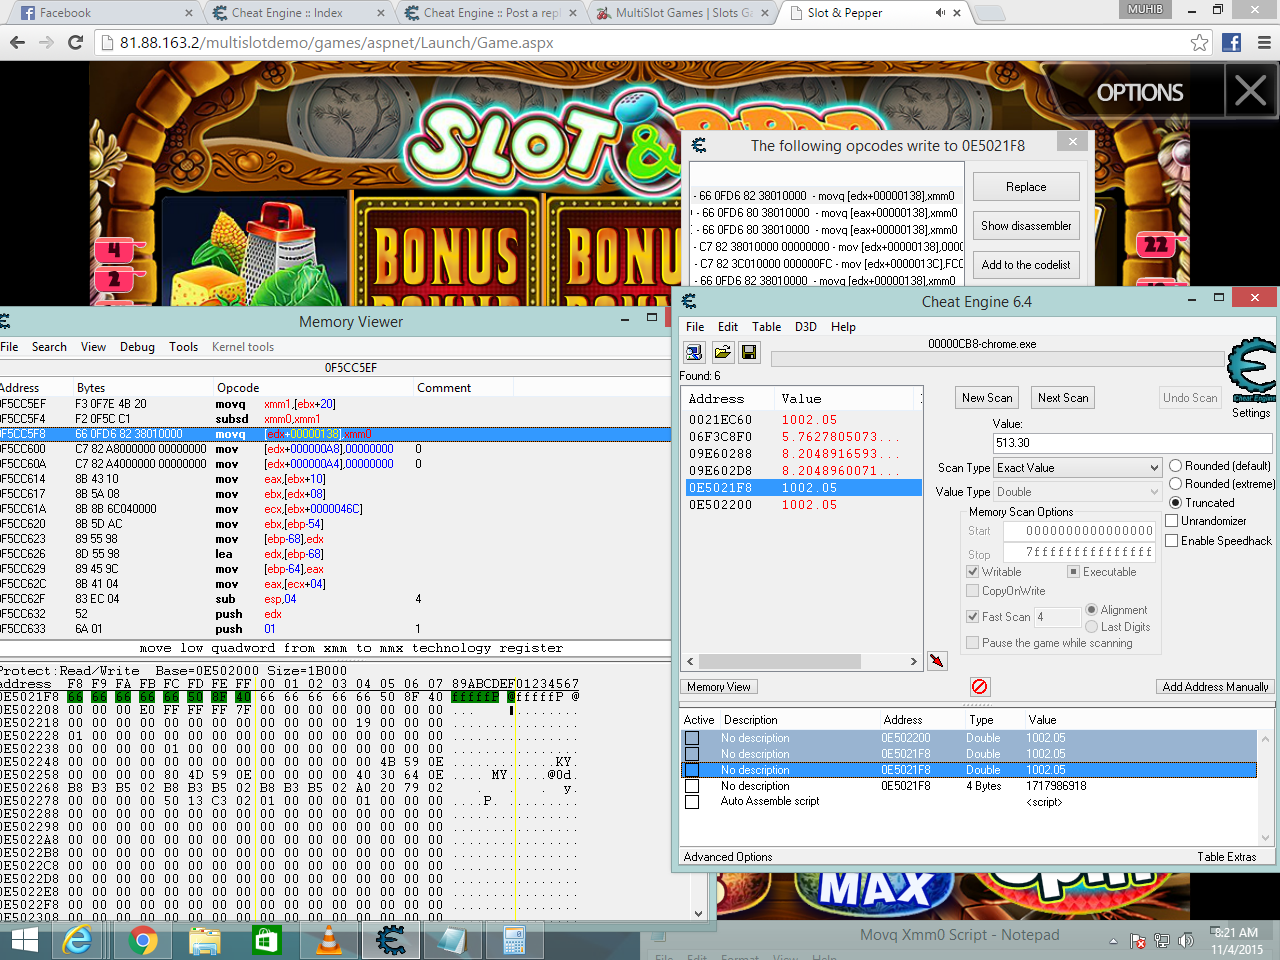
Task: Click the Add to the codelist button
Action: (1025, 264)
